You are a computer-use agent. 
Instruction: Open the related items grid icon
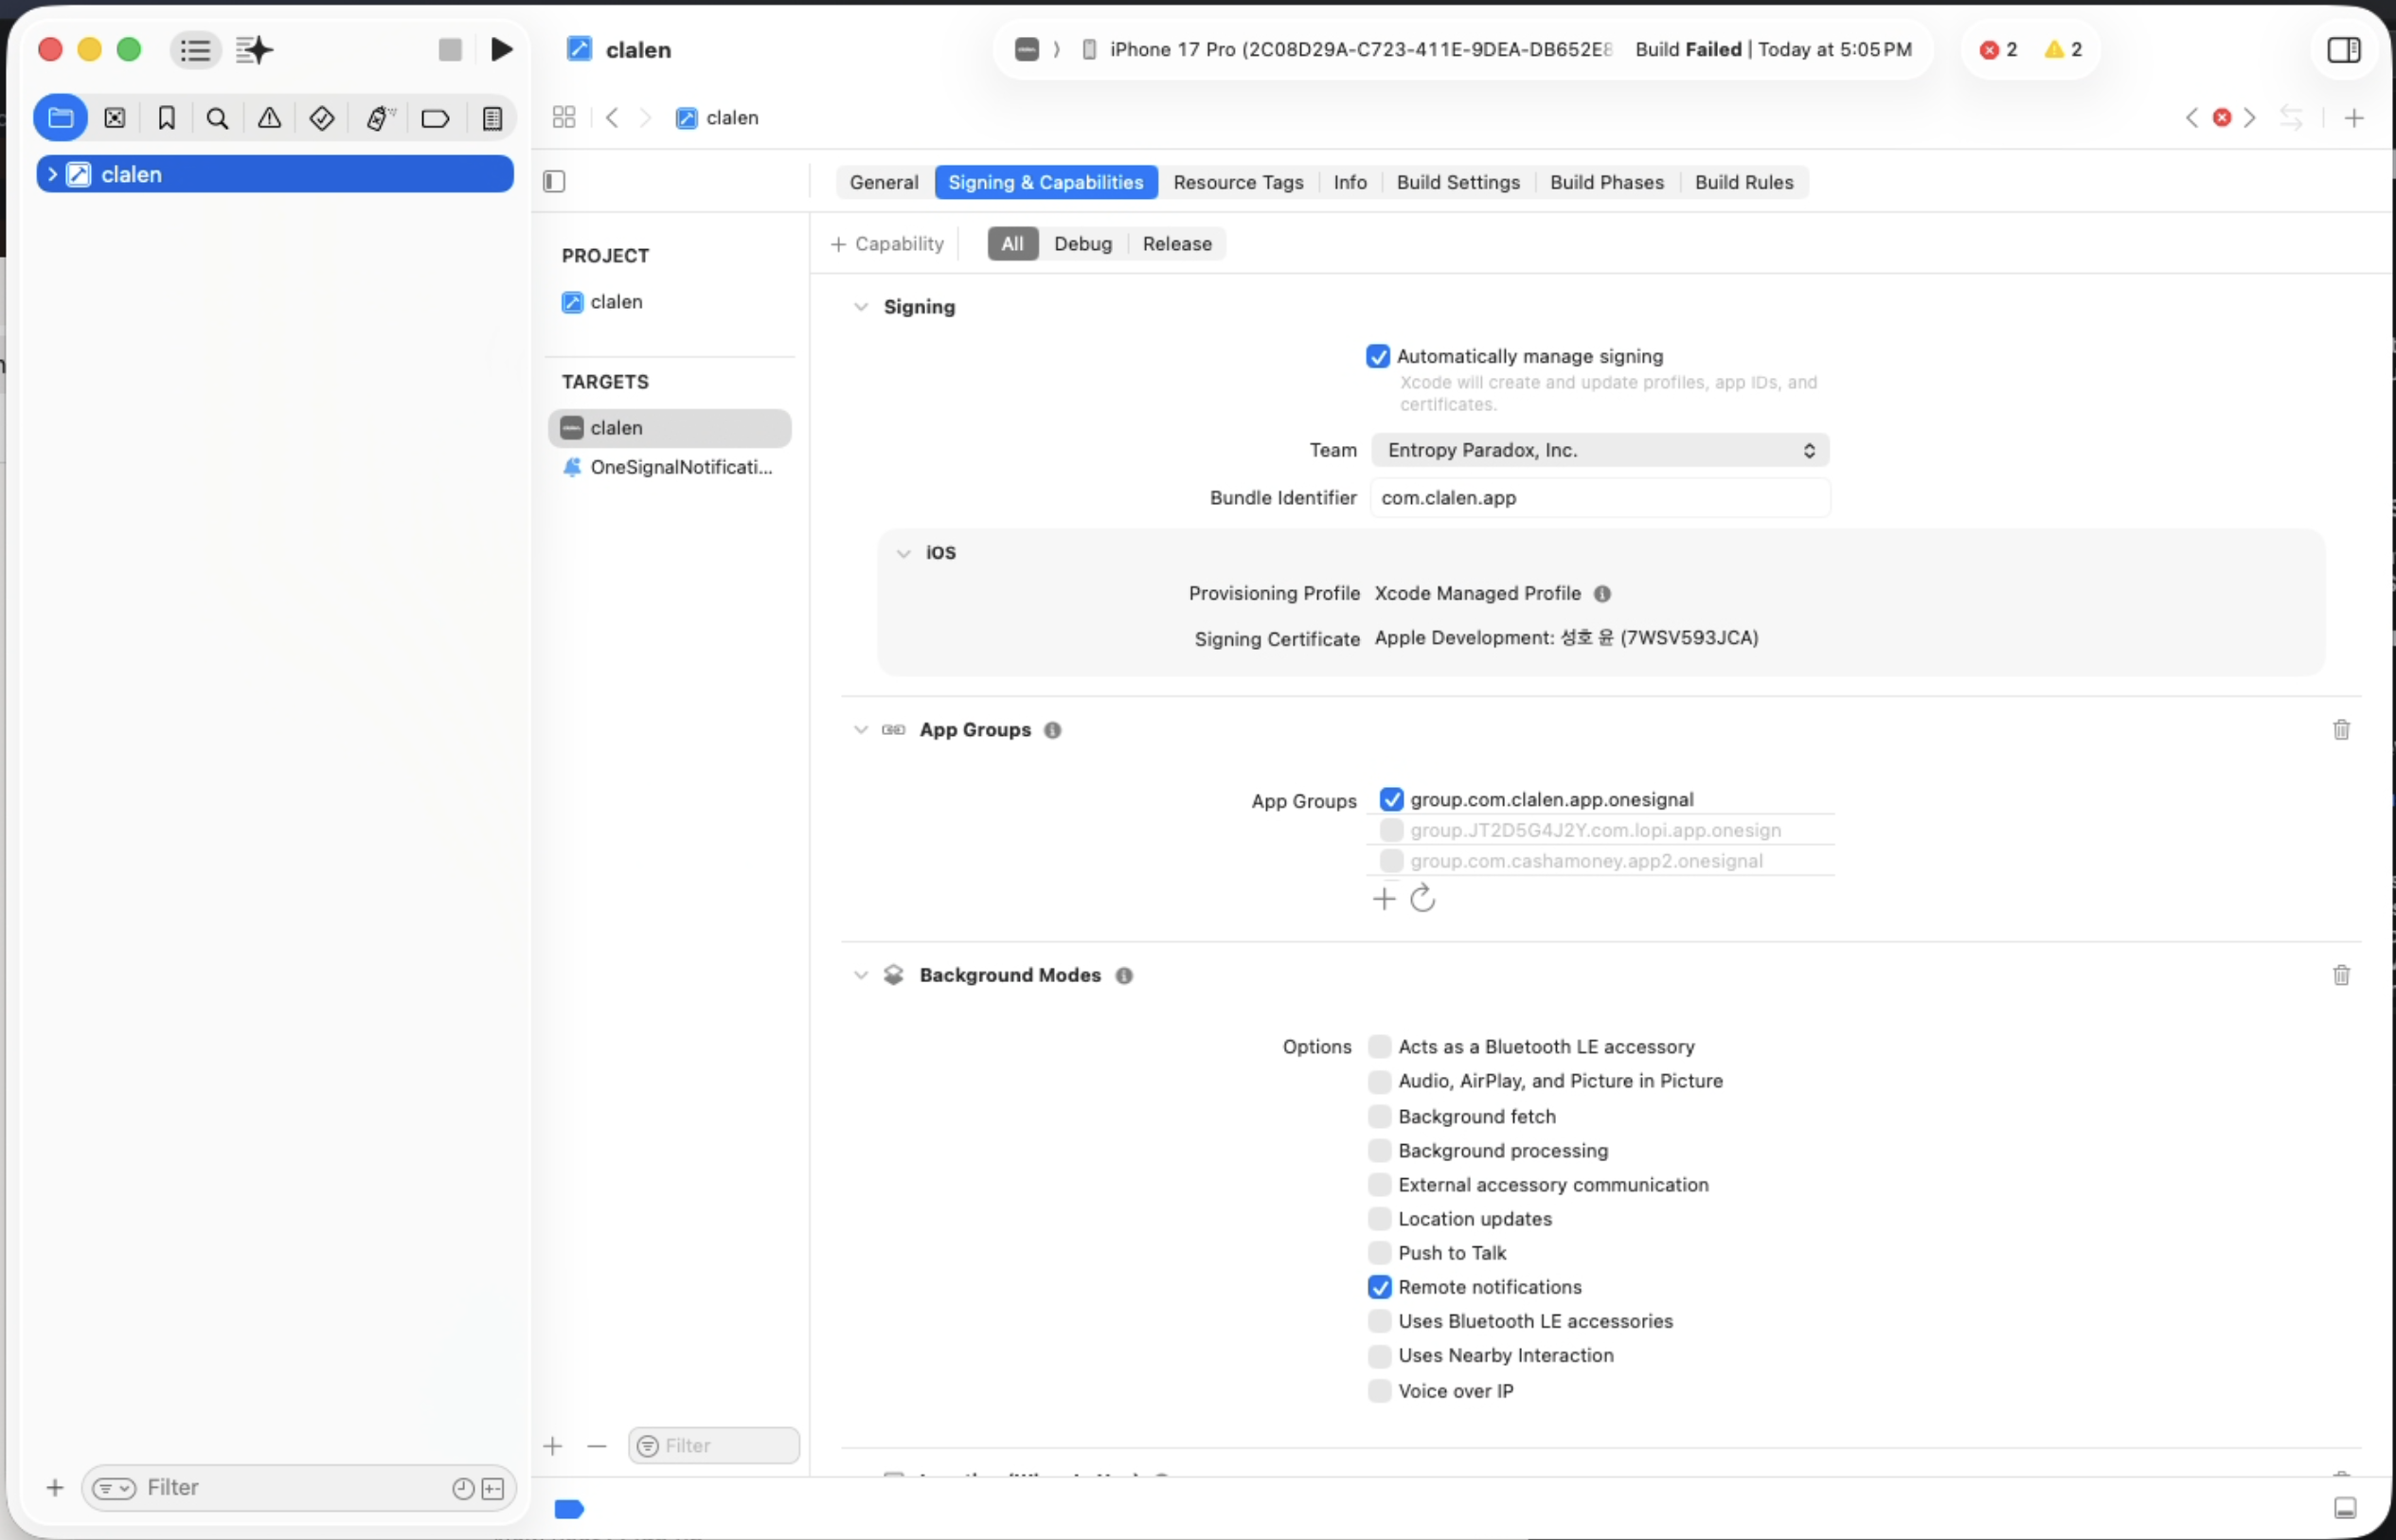click(x=564, y=117)
